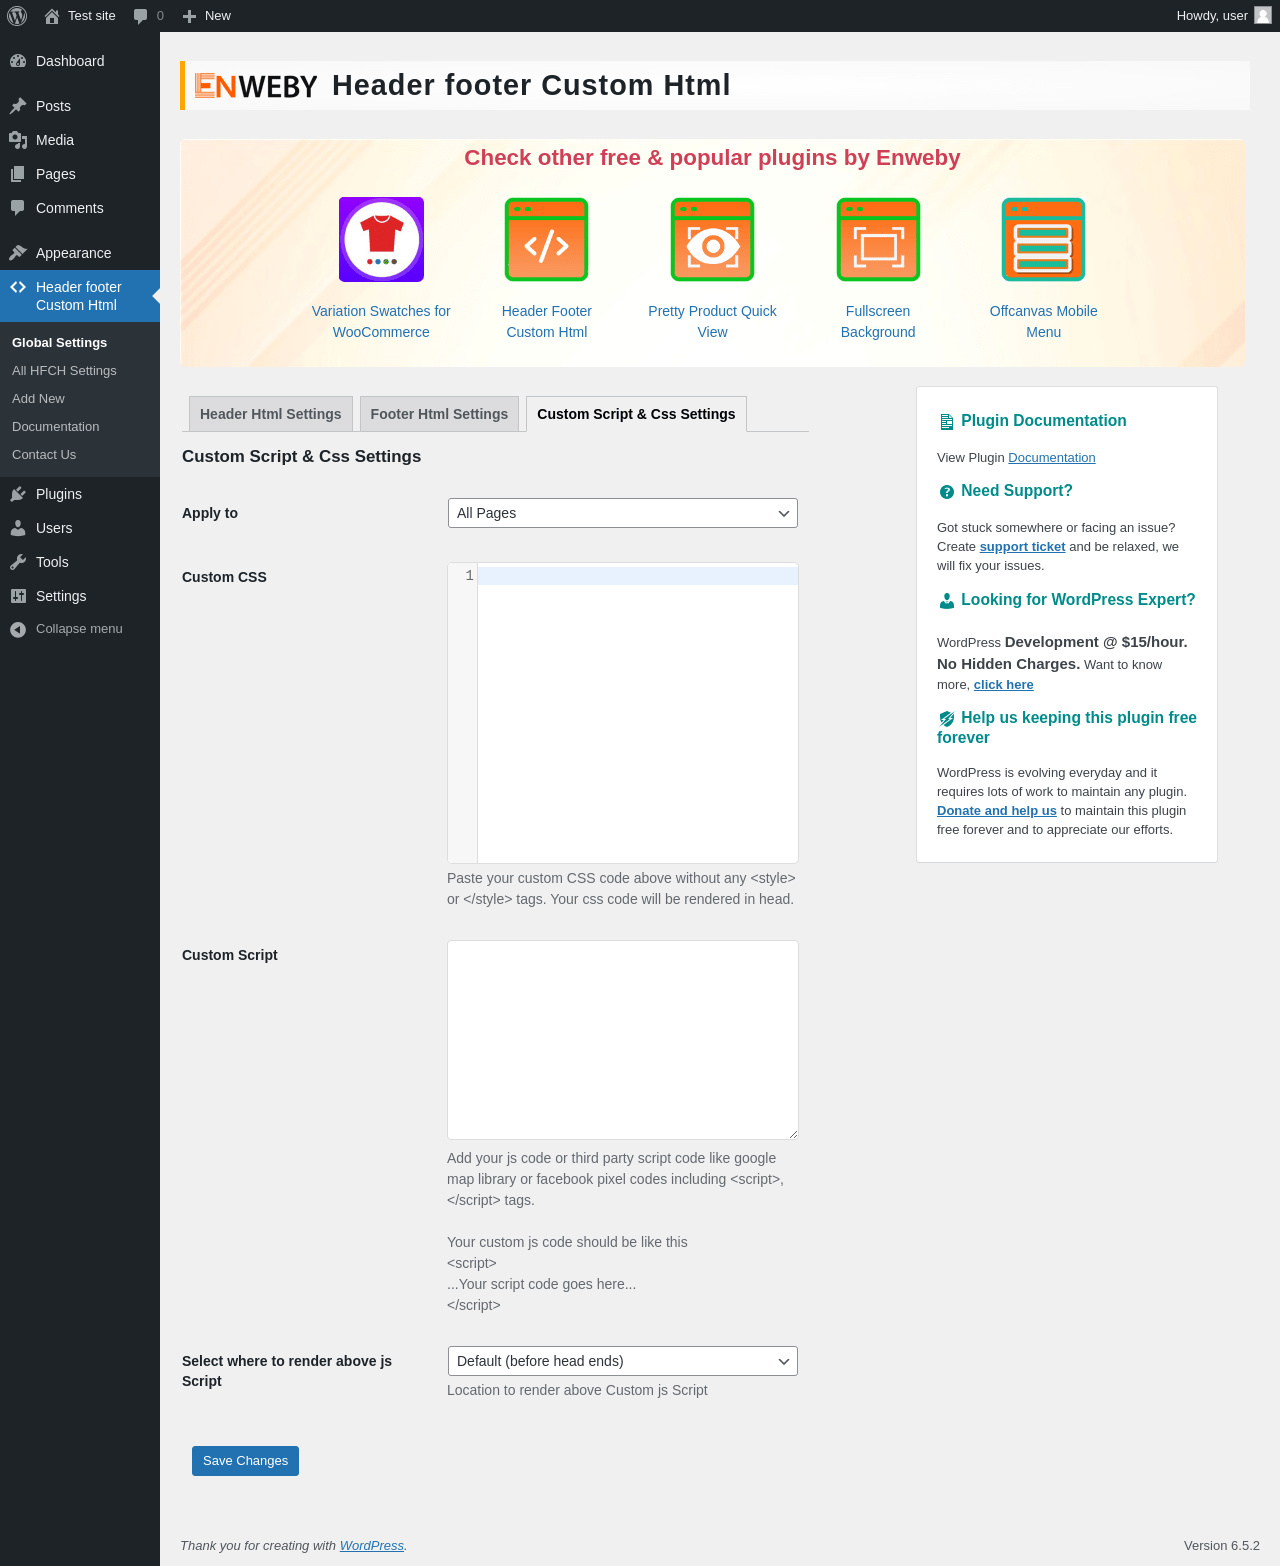Screen dimensions: 1280x1566
Task: Open the Test site home icon
Action: point(52,16)
